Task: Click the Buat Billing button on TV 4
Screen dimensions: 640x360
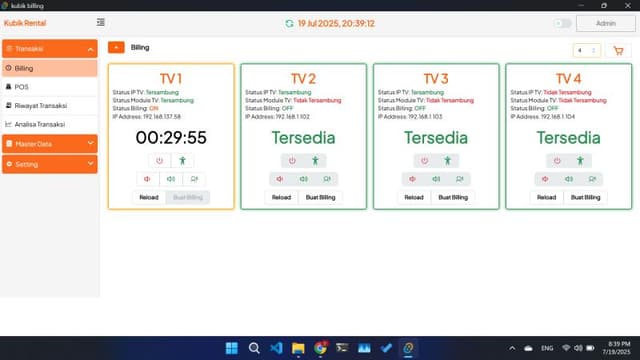Action: point(586,198)
